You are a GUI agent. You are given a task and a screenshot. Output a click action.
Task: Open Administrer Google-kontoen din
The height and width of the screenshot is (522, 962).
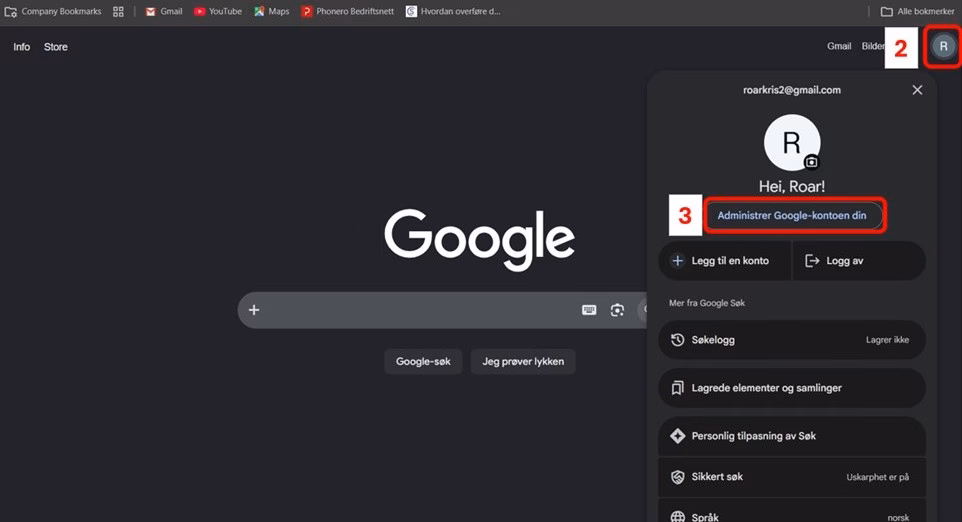click(x=792, y=215)
